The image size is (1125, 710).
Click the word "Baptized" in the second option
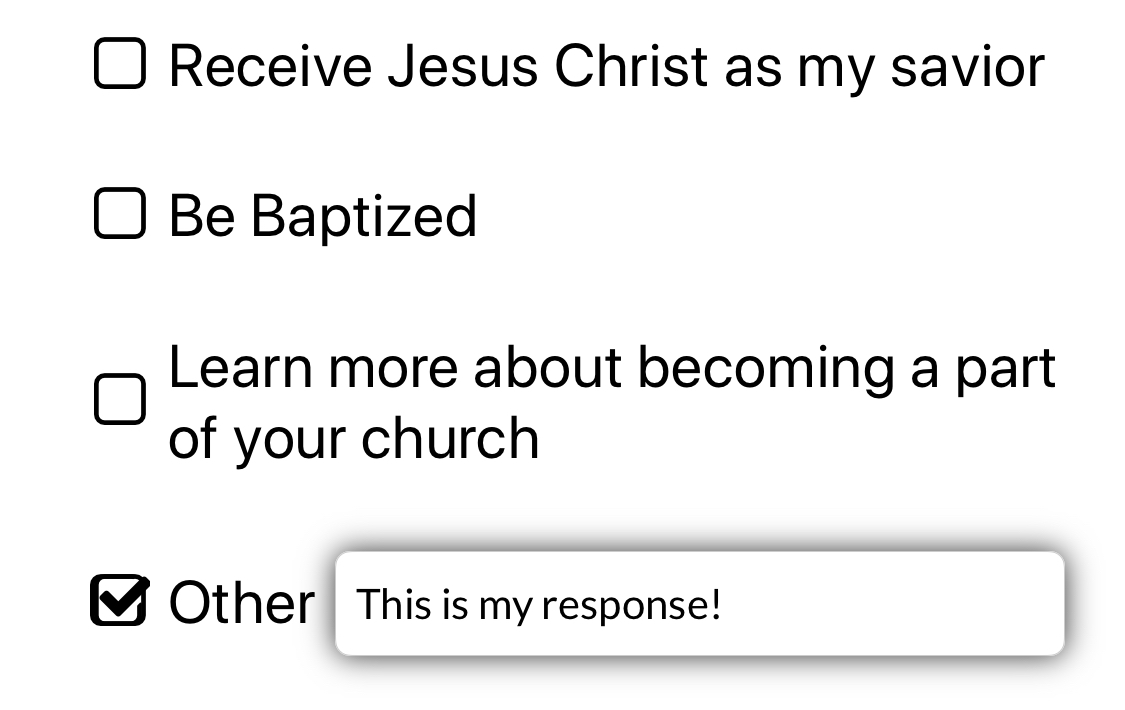(x=363, y=215)
